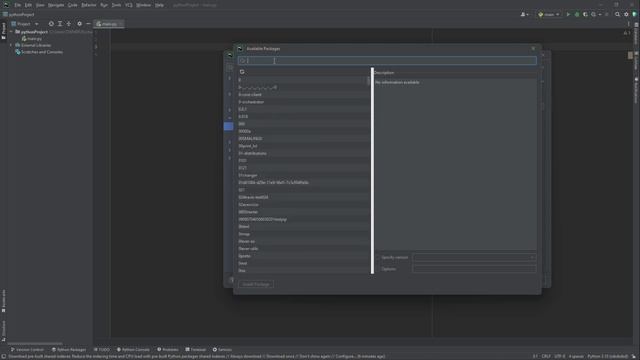Collapse the pythonProject root folder
The image size is (640, 360).
click(x=11, y=31)
